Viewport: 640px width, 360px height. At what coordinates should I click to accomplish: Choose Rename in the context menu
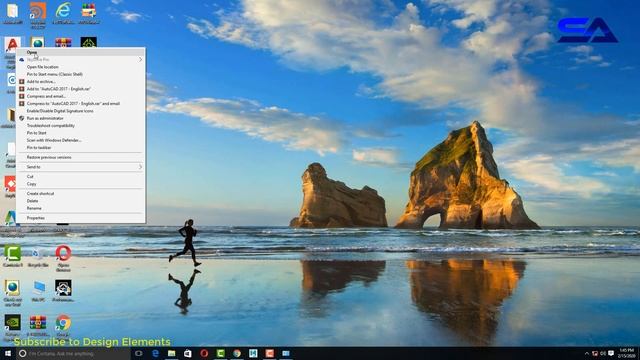(80, 208)
